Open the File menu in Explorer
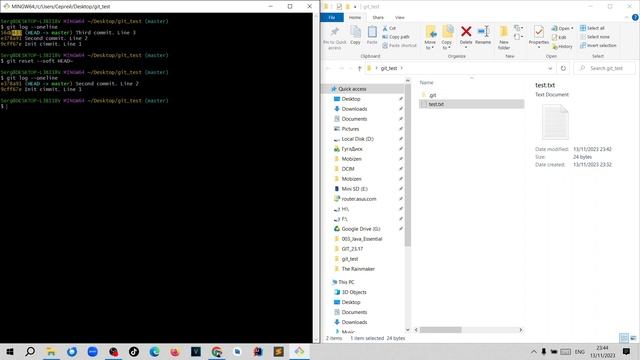 pyautogui.click(x=332, y=18)
